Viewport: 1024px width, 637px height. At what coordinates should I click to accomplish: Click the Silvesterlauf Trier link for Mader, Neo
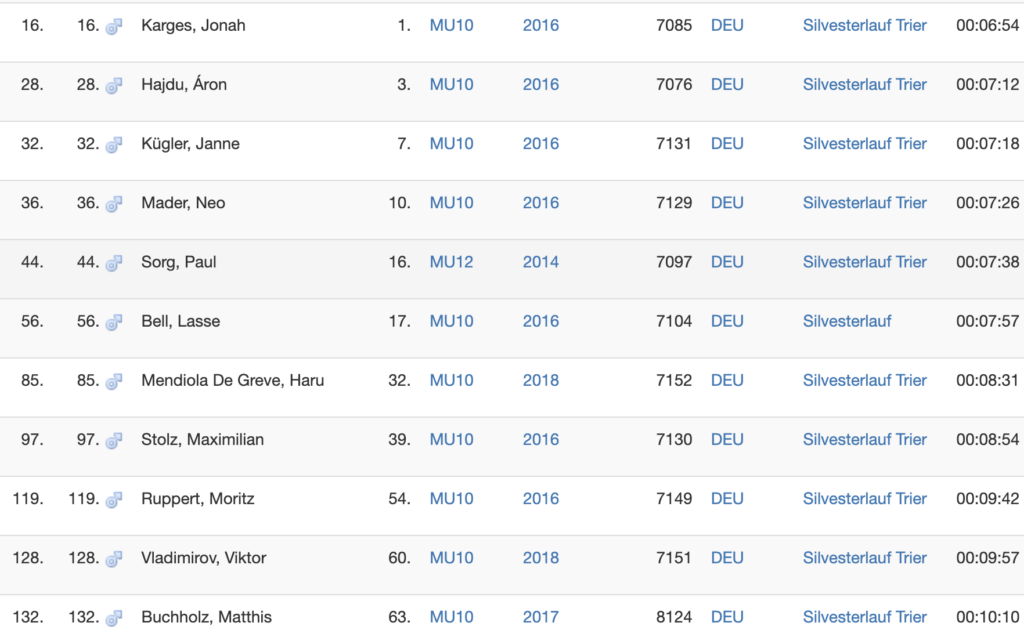pyautogui.click(x=865, y=203)
